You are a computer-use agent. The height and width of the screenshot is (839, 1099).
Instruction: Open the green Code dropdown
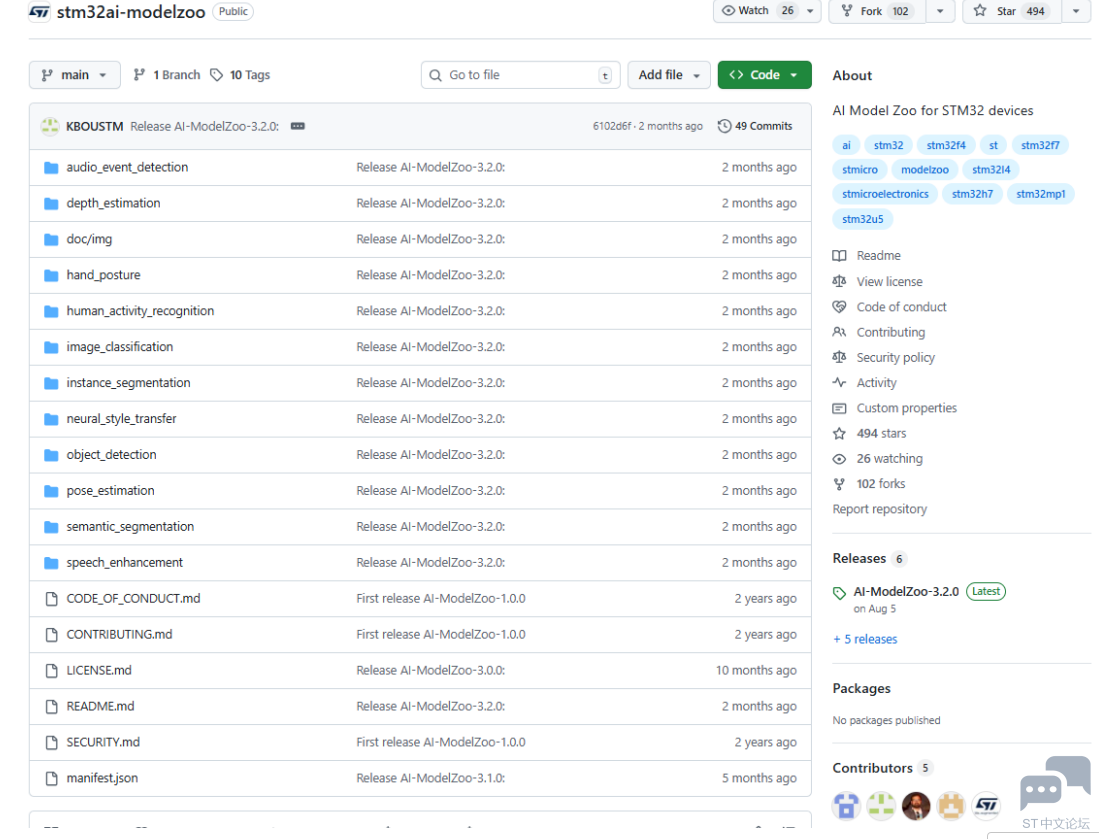tap(764, 75)
